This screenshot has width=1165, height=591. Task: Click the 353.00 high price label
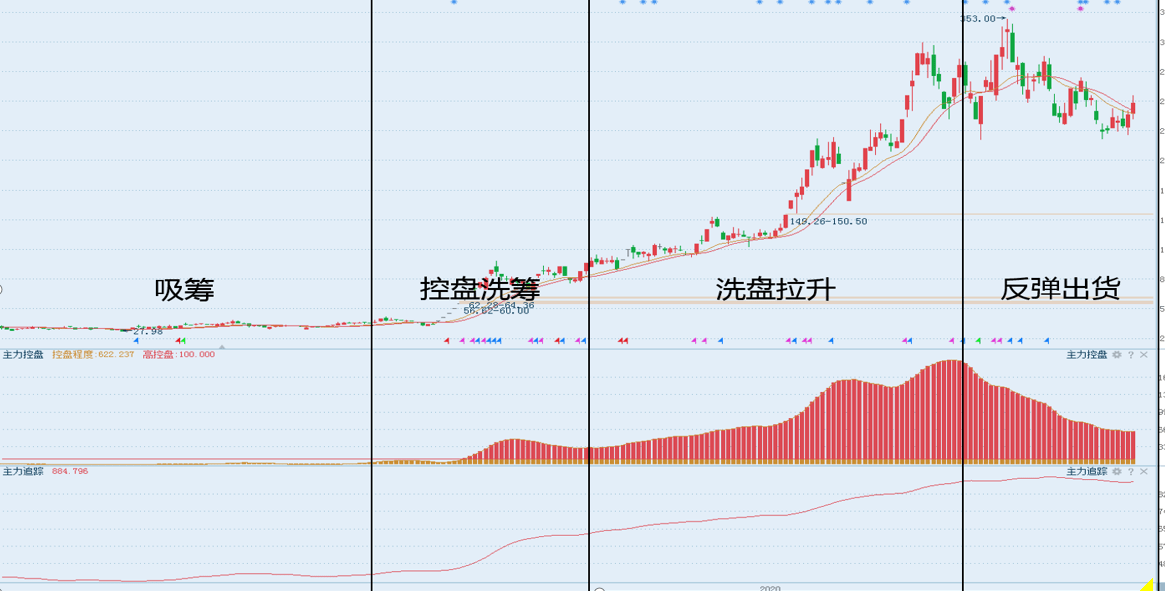click(978, 19)
